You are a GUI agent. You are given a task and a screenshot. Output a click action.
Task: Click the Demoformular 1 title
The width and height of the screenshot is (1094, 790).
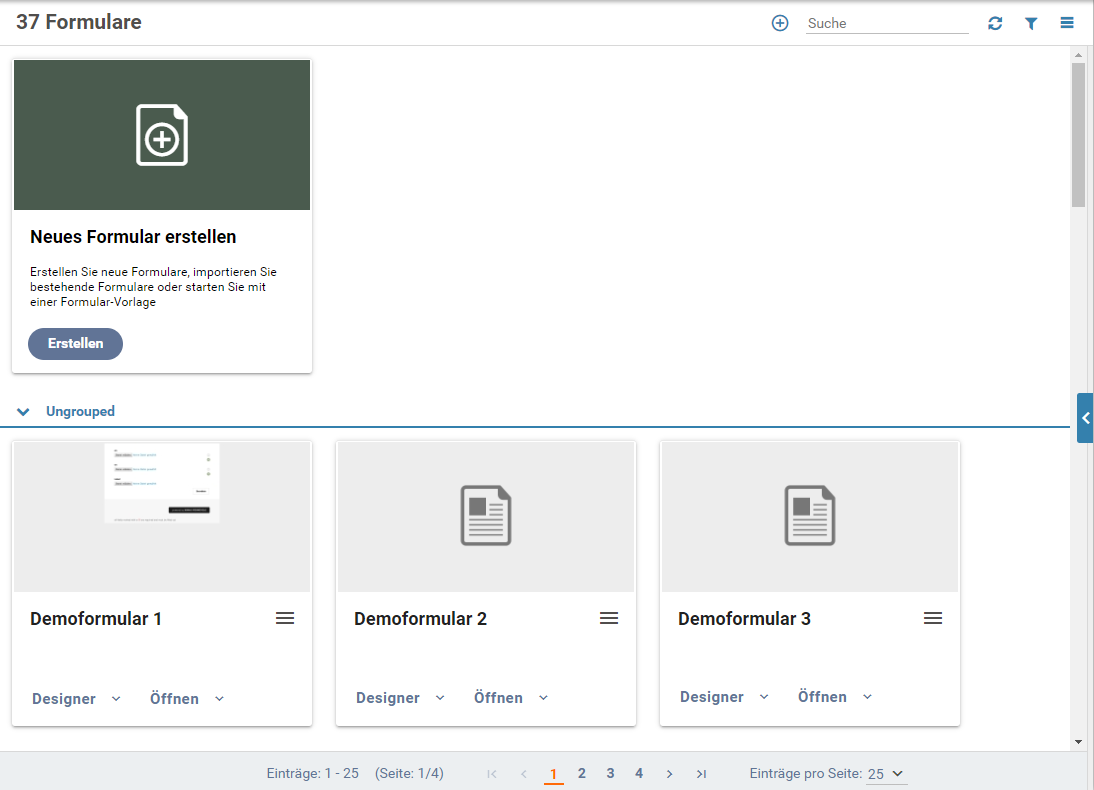coord(96,619)
